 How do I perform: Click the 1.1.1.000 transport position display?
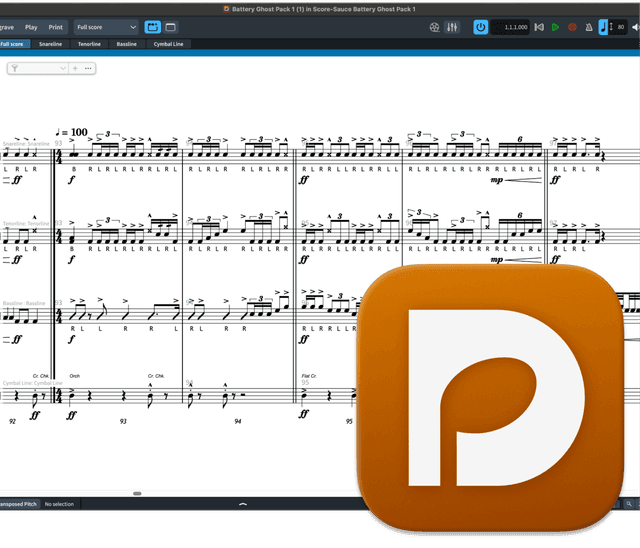pyautogui.click(x=510, y=27)
